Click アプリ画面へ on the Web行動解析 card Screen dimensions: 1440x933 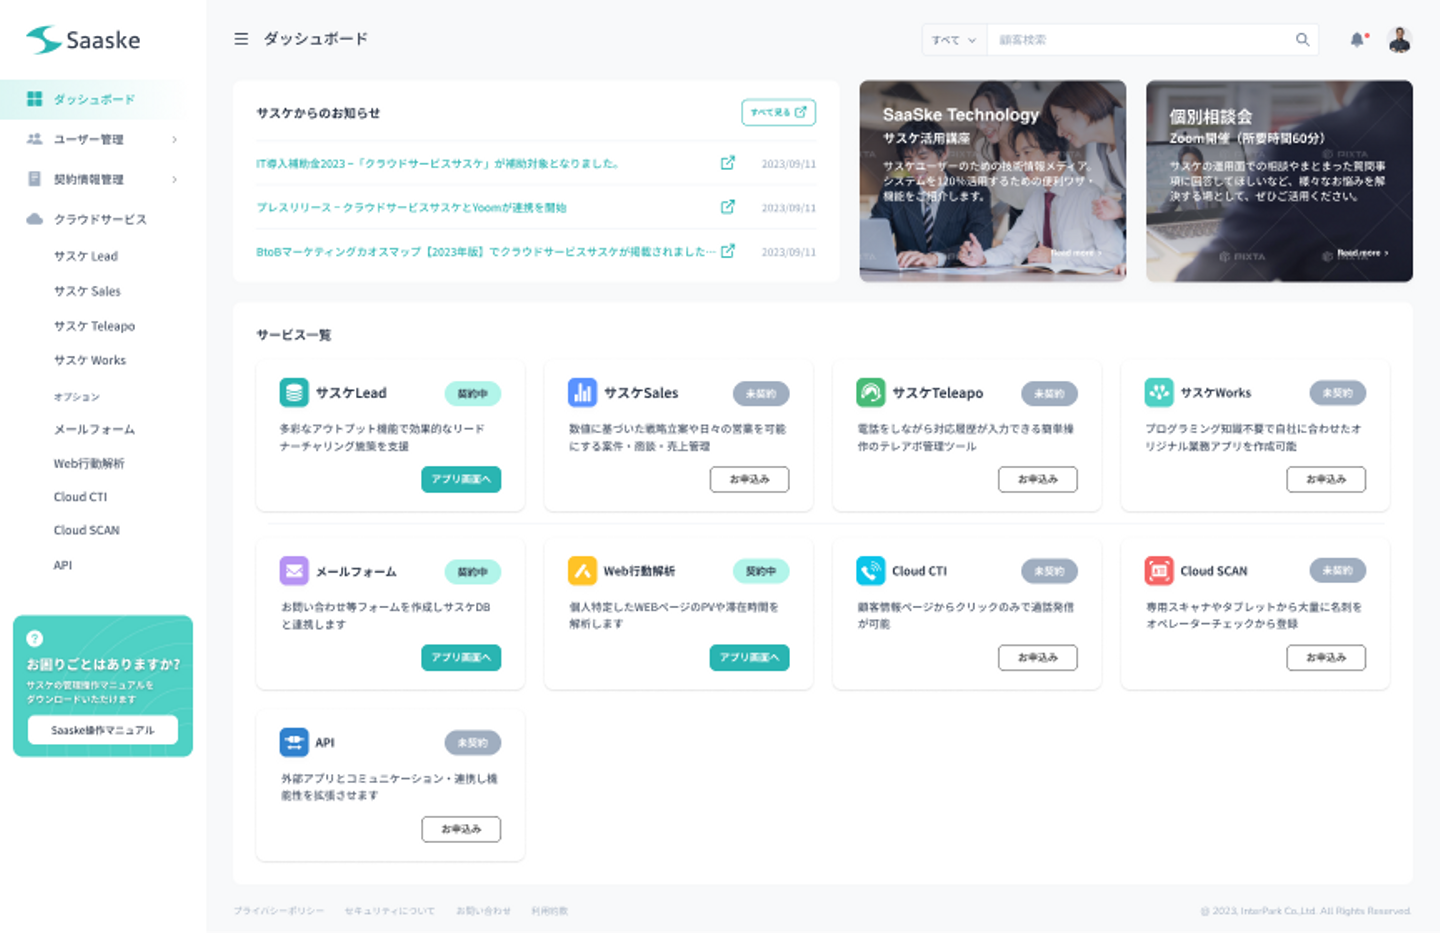749,657
